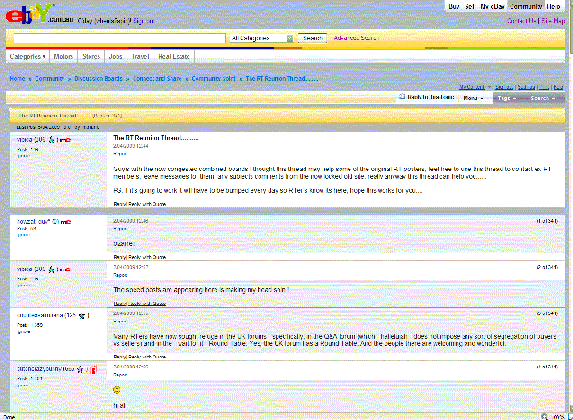This screenshot has width=573, height=420.
Task: Open the Sell tab in top navigation
Action: (470, 6)
